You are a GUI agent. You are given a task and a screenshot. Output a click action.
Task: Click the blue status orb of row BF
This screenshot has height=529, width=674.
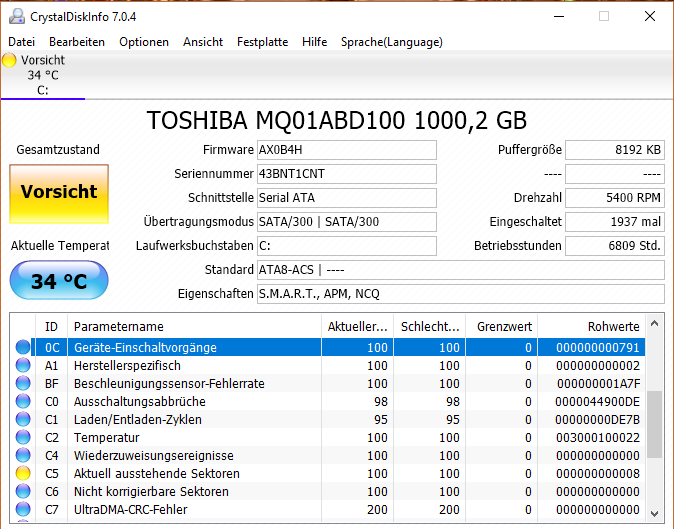click(x=23, y=383)
